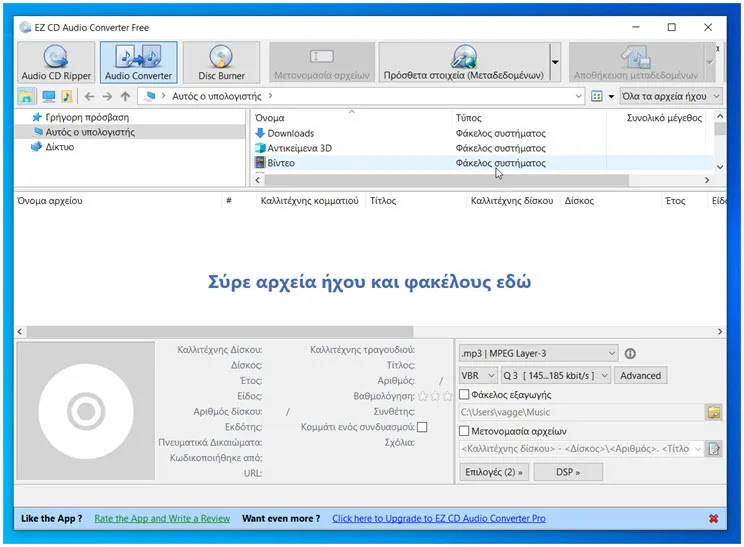The width and height of the screenshot is (744, 547).
Task: Click the output folder path field
Action: tap(582, 412)
